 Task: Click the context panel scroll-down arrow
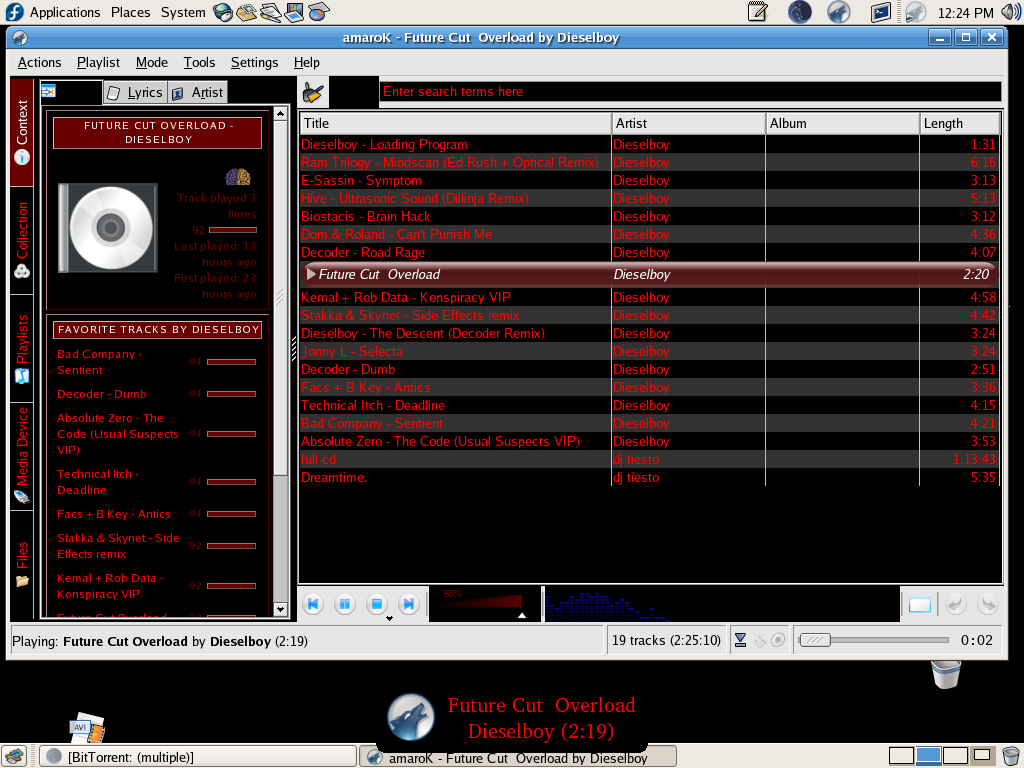tap(281, 609)
